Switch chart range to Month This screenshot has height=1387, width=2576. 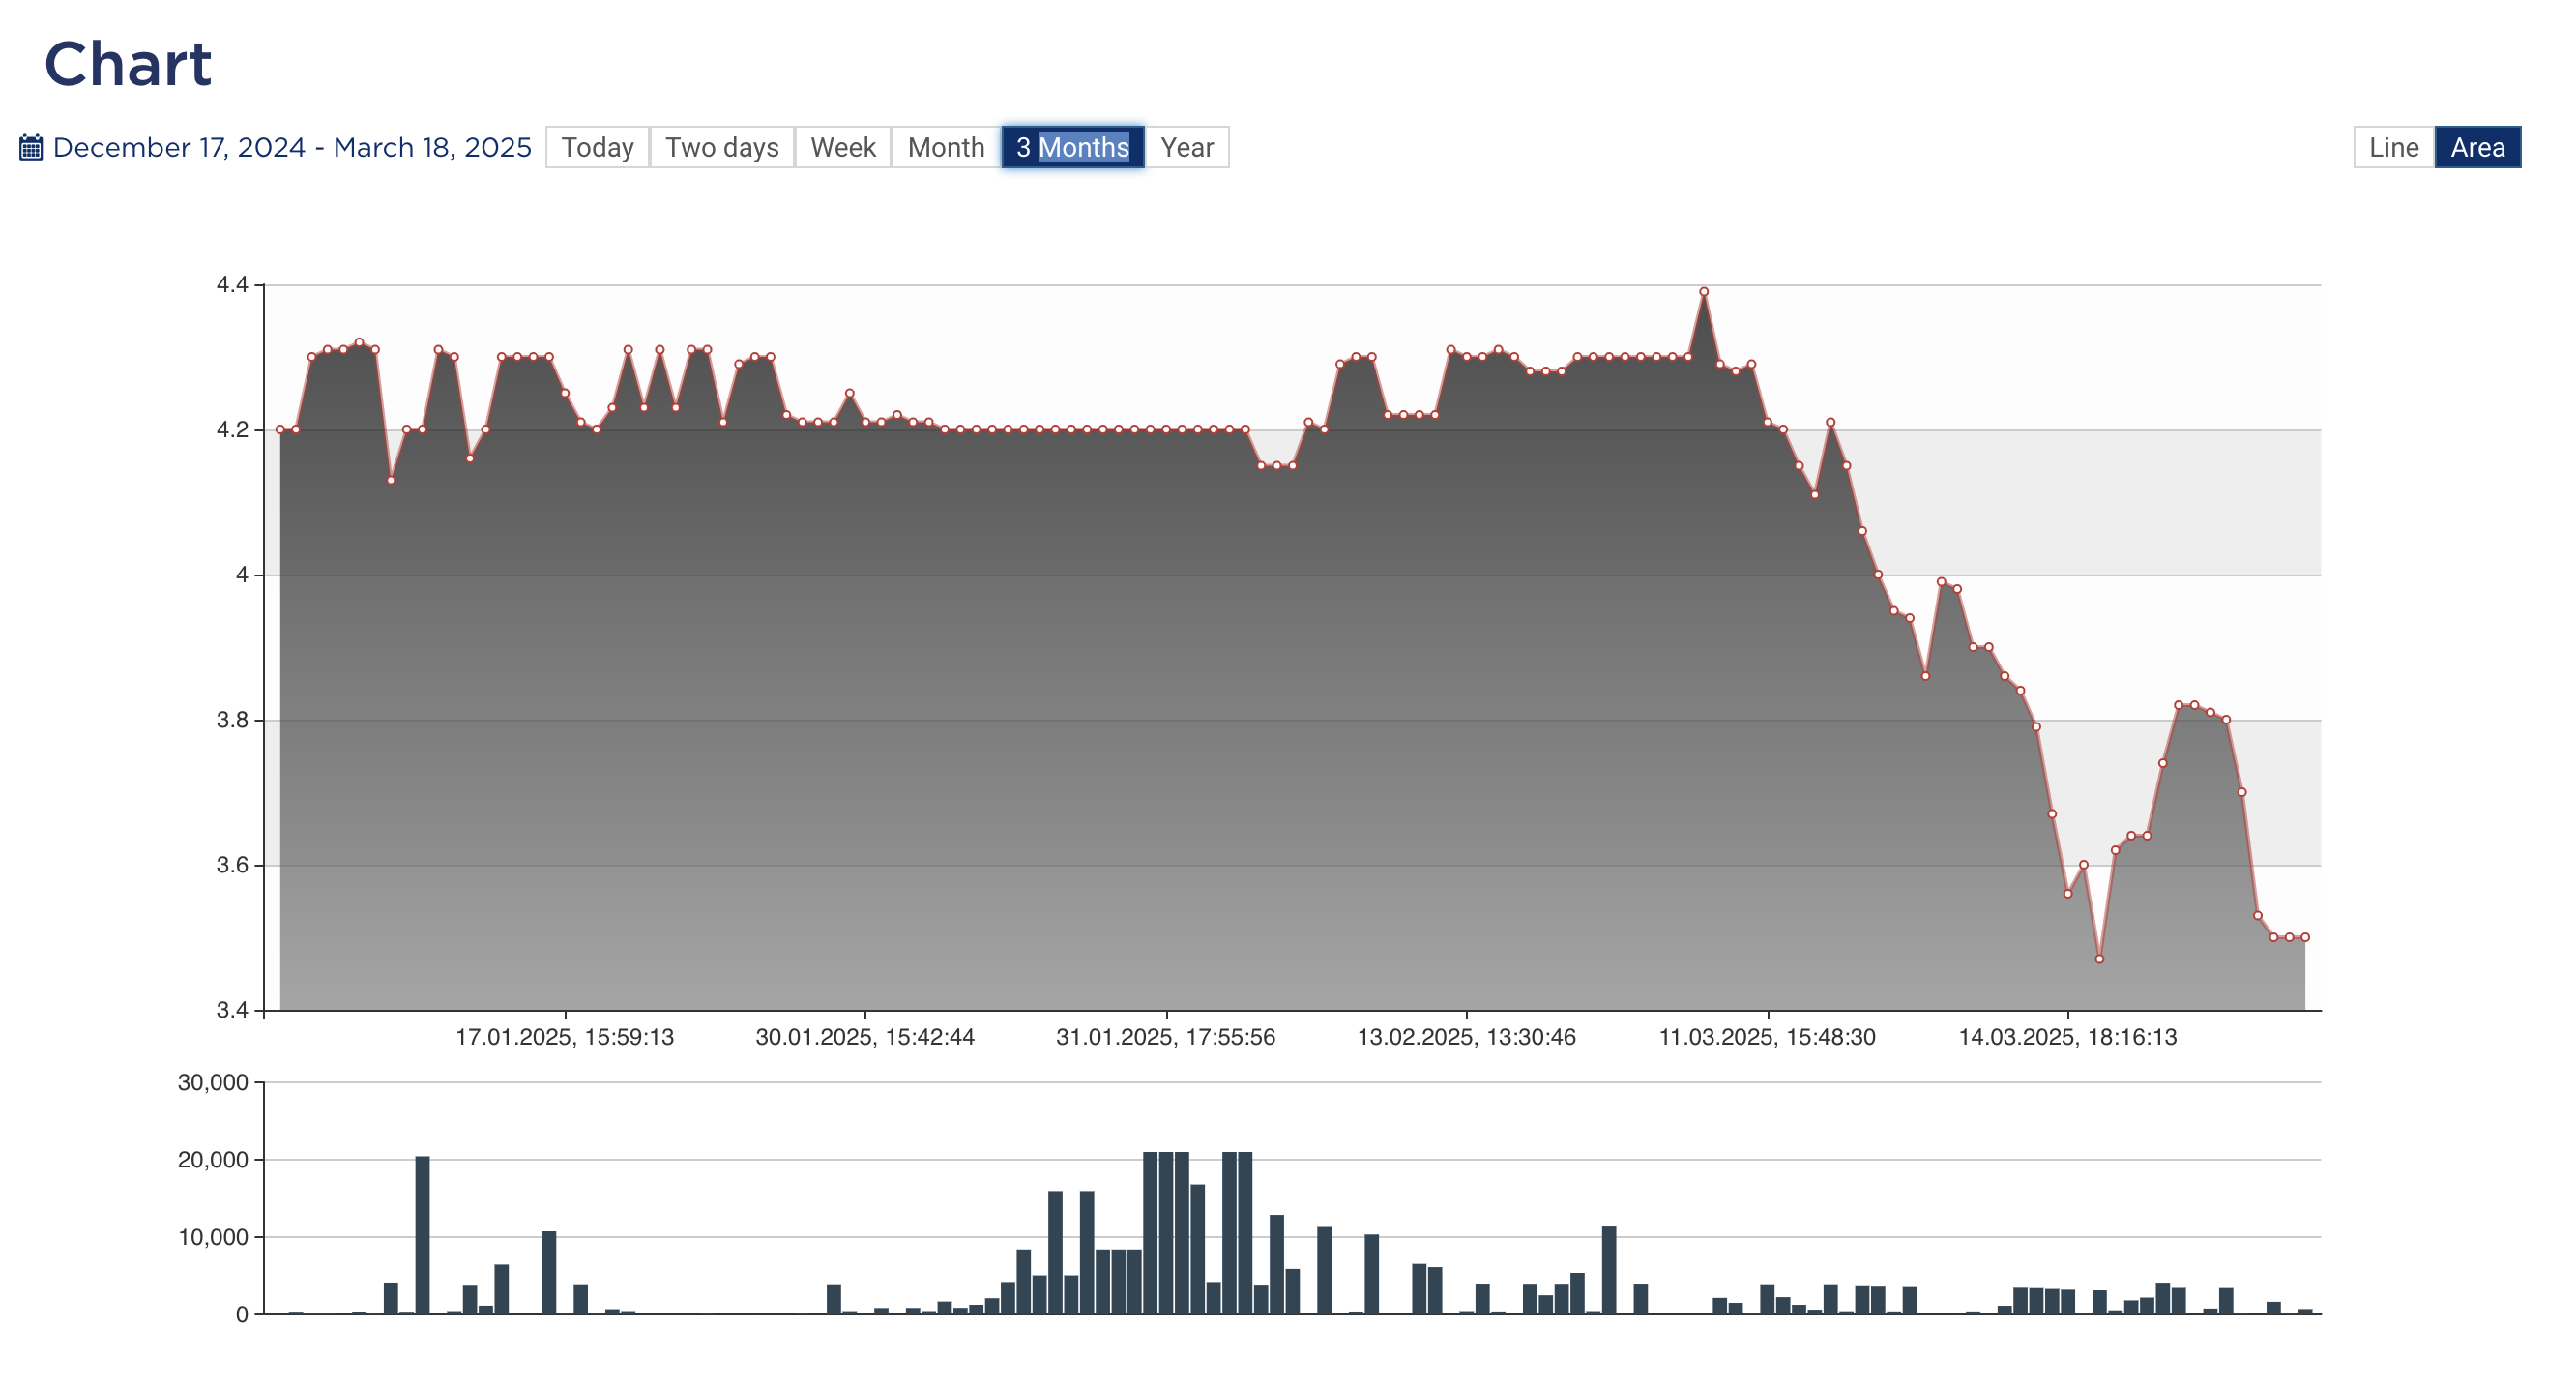tap(945, 148)
